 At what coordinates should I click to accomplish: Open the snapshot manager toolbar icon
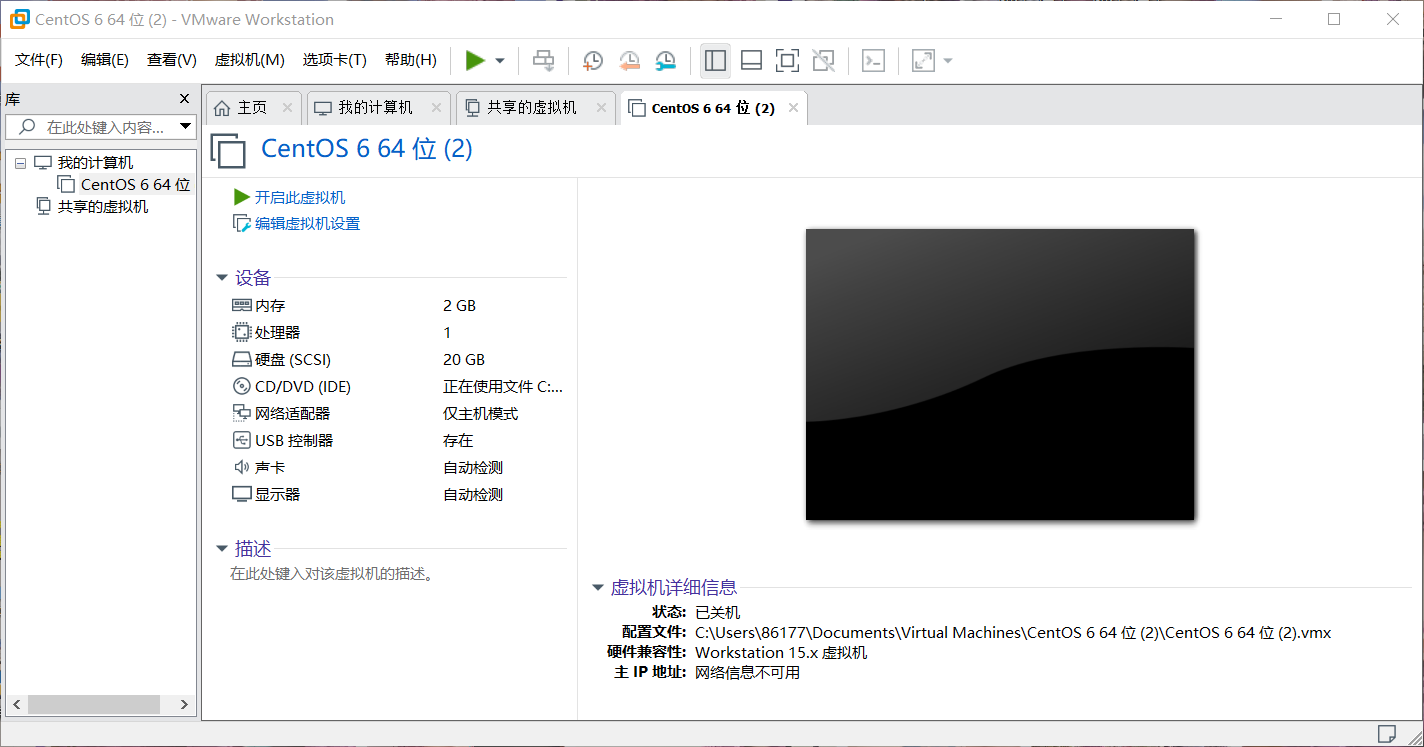pos(665,61)
